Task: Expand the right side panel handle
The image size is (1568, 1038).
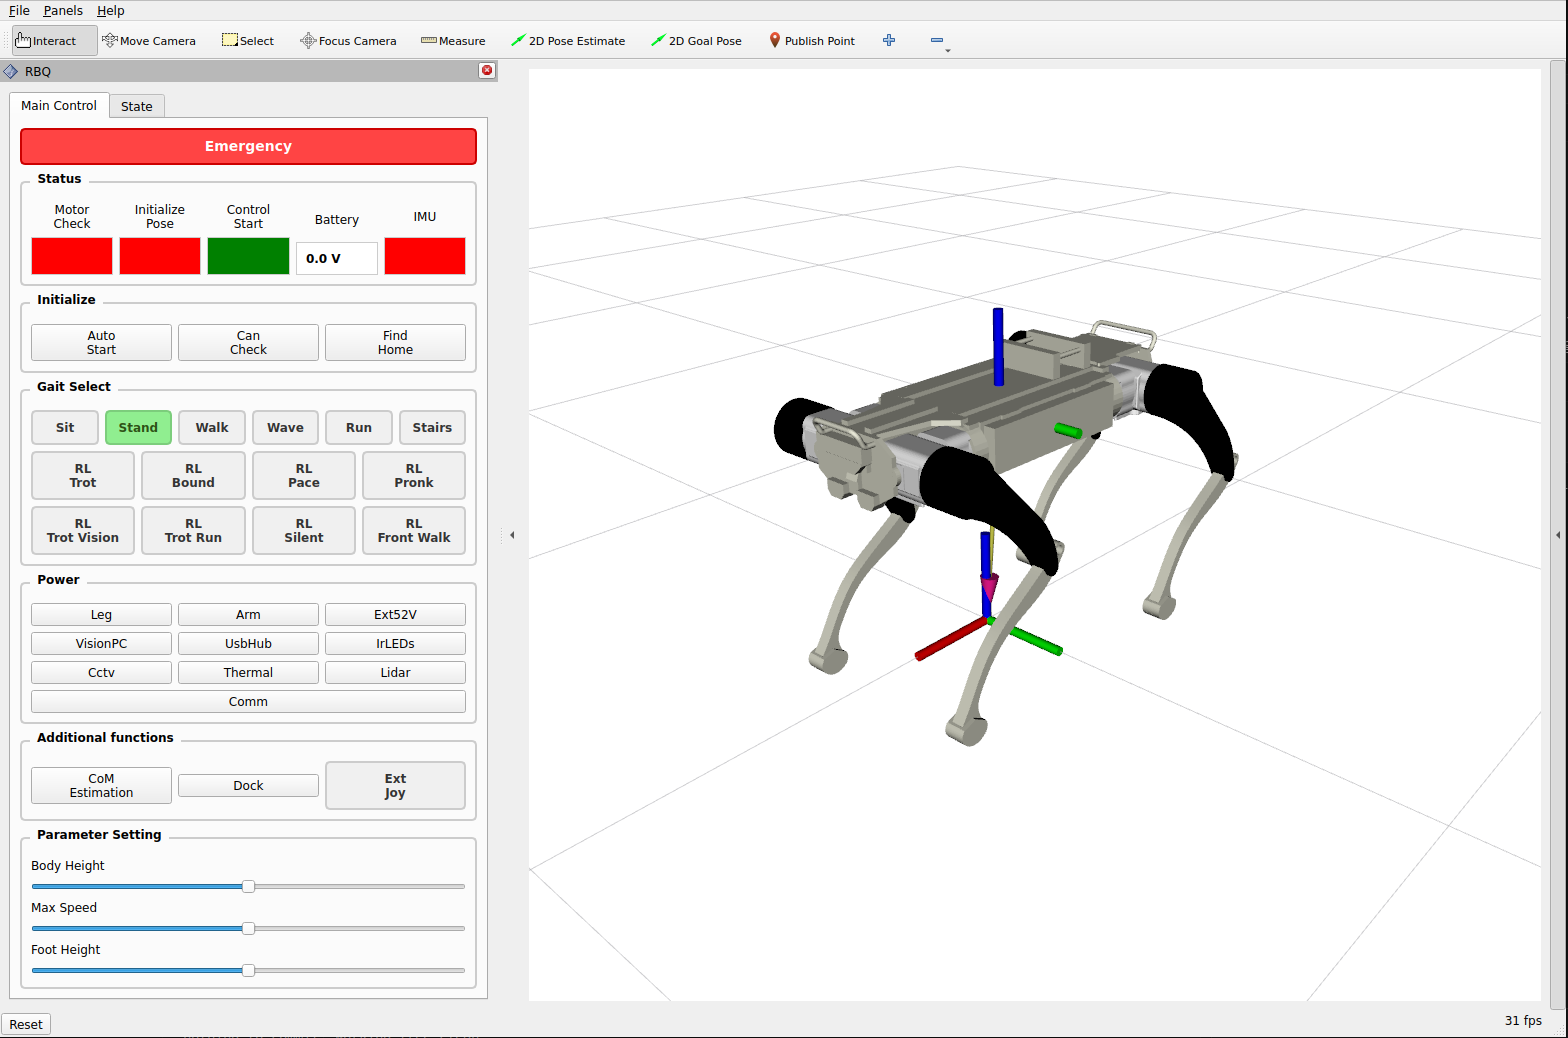Action: pos(1557,535)
